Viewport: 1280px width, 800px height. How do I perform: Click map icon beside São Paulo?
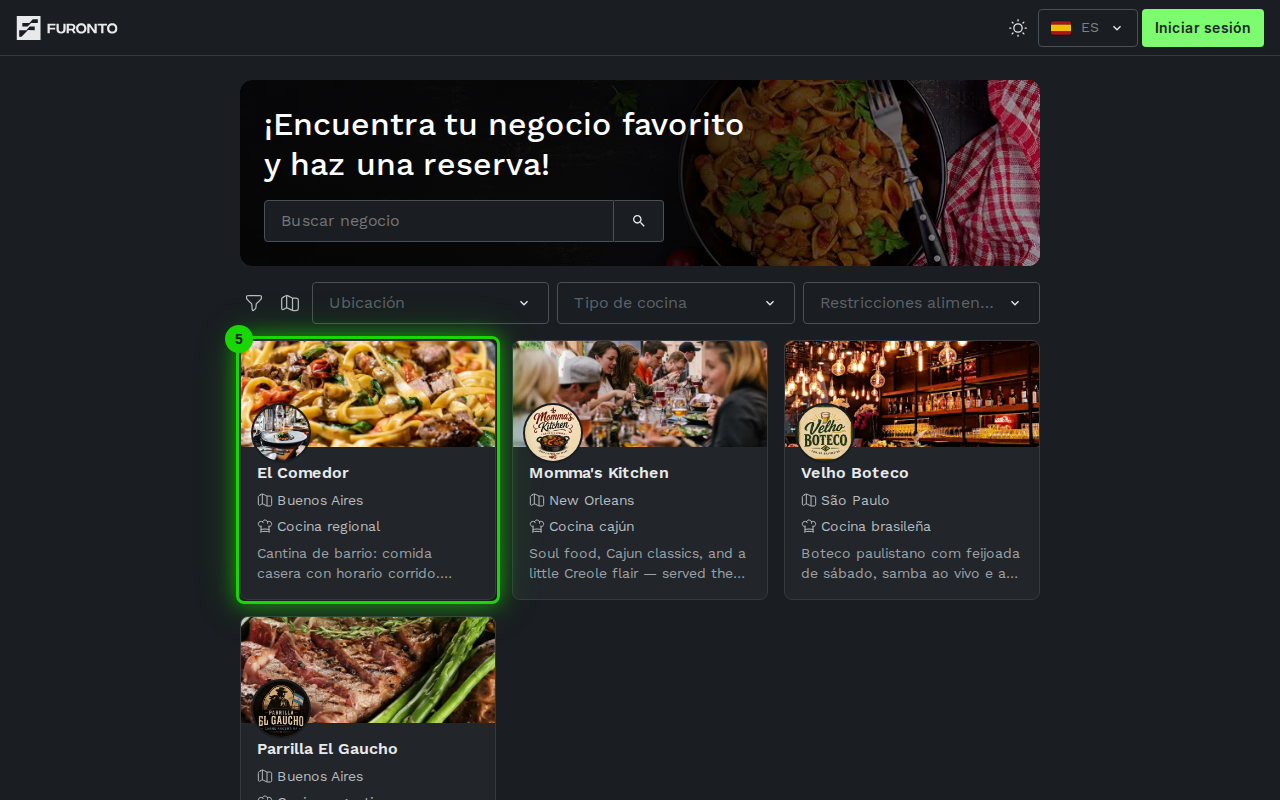809,500
